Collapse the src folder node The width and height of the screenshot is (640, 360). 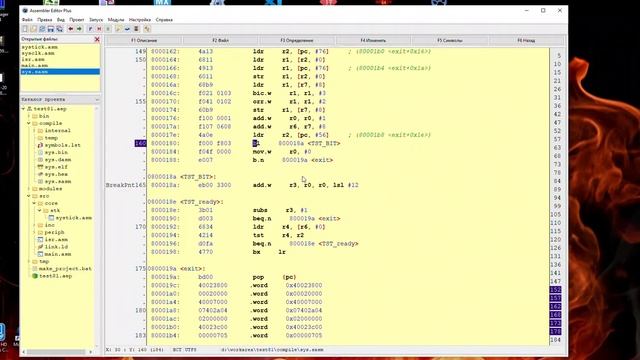point(29,196)
